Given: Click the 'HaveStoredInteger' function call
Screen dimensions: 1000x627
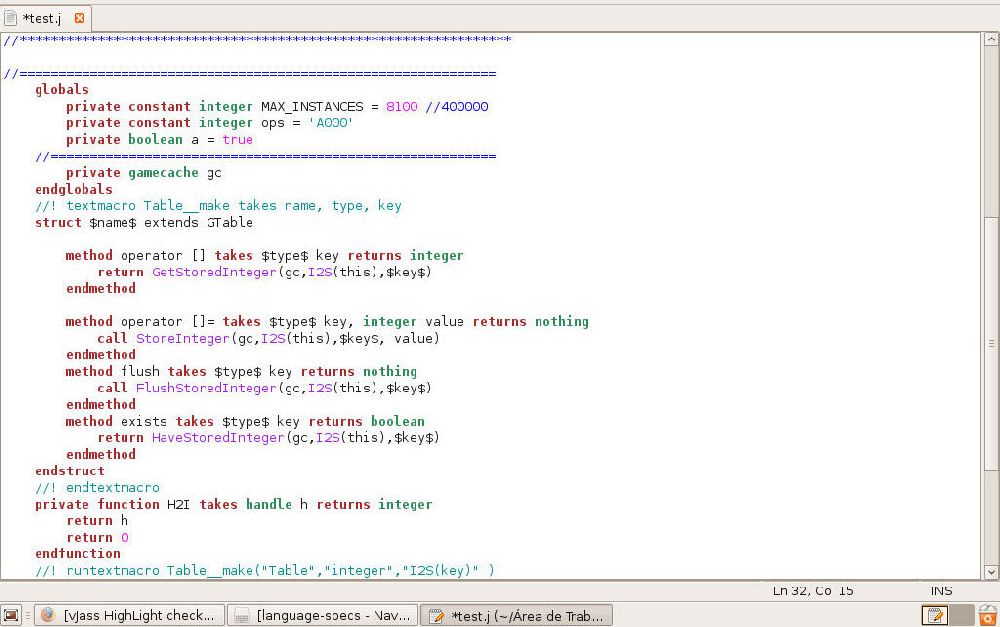Looking at the screenshot, I should click(218, 438).
